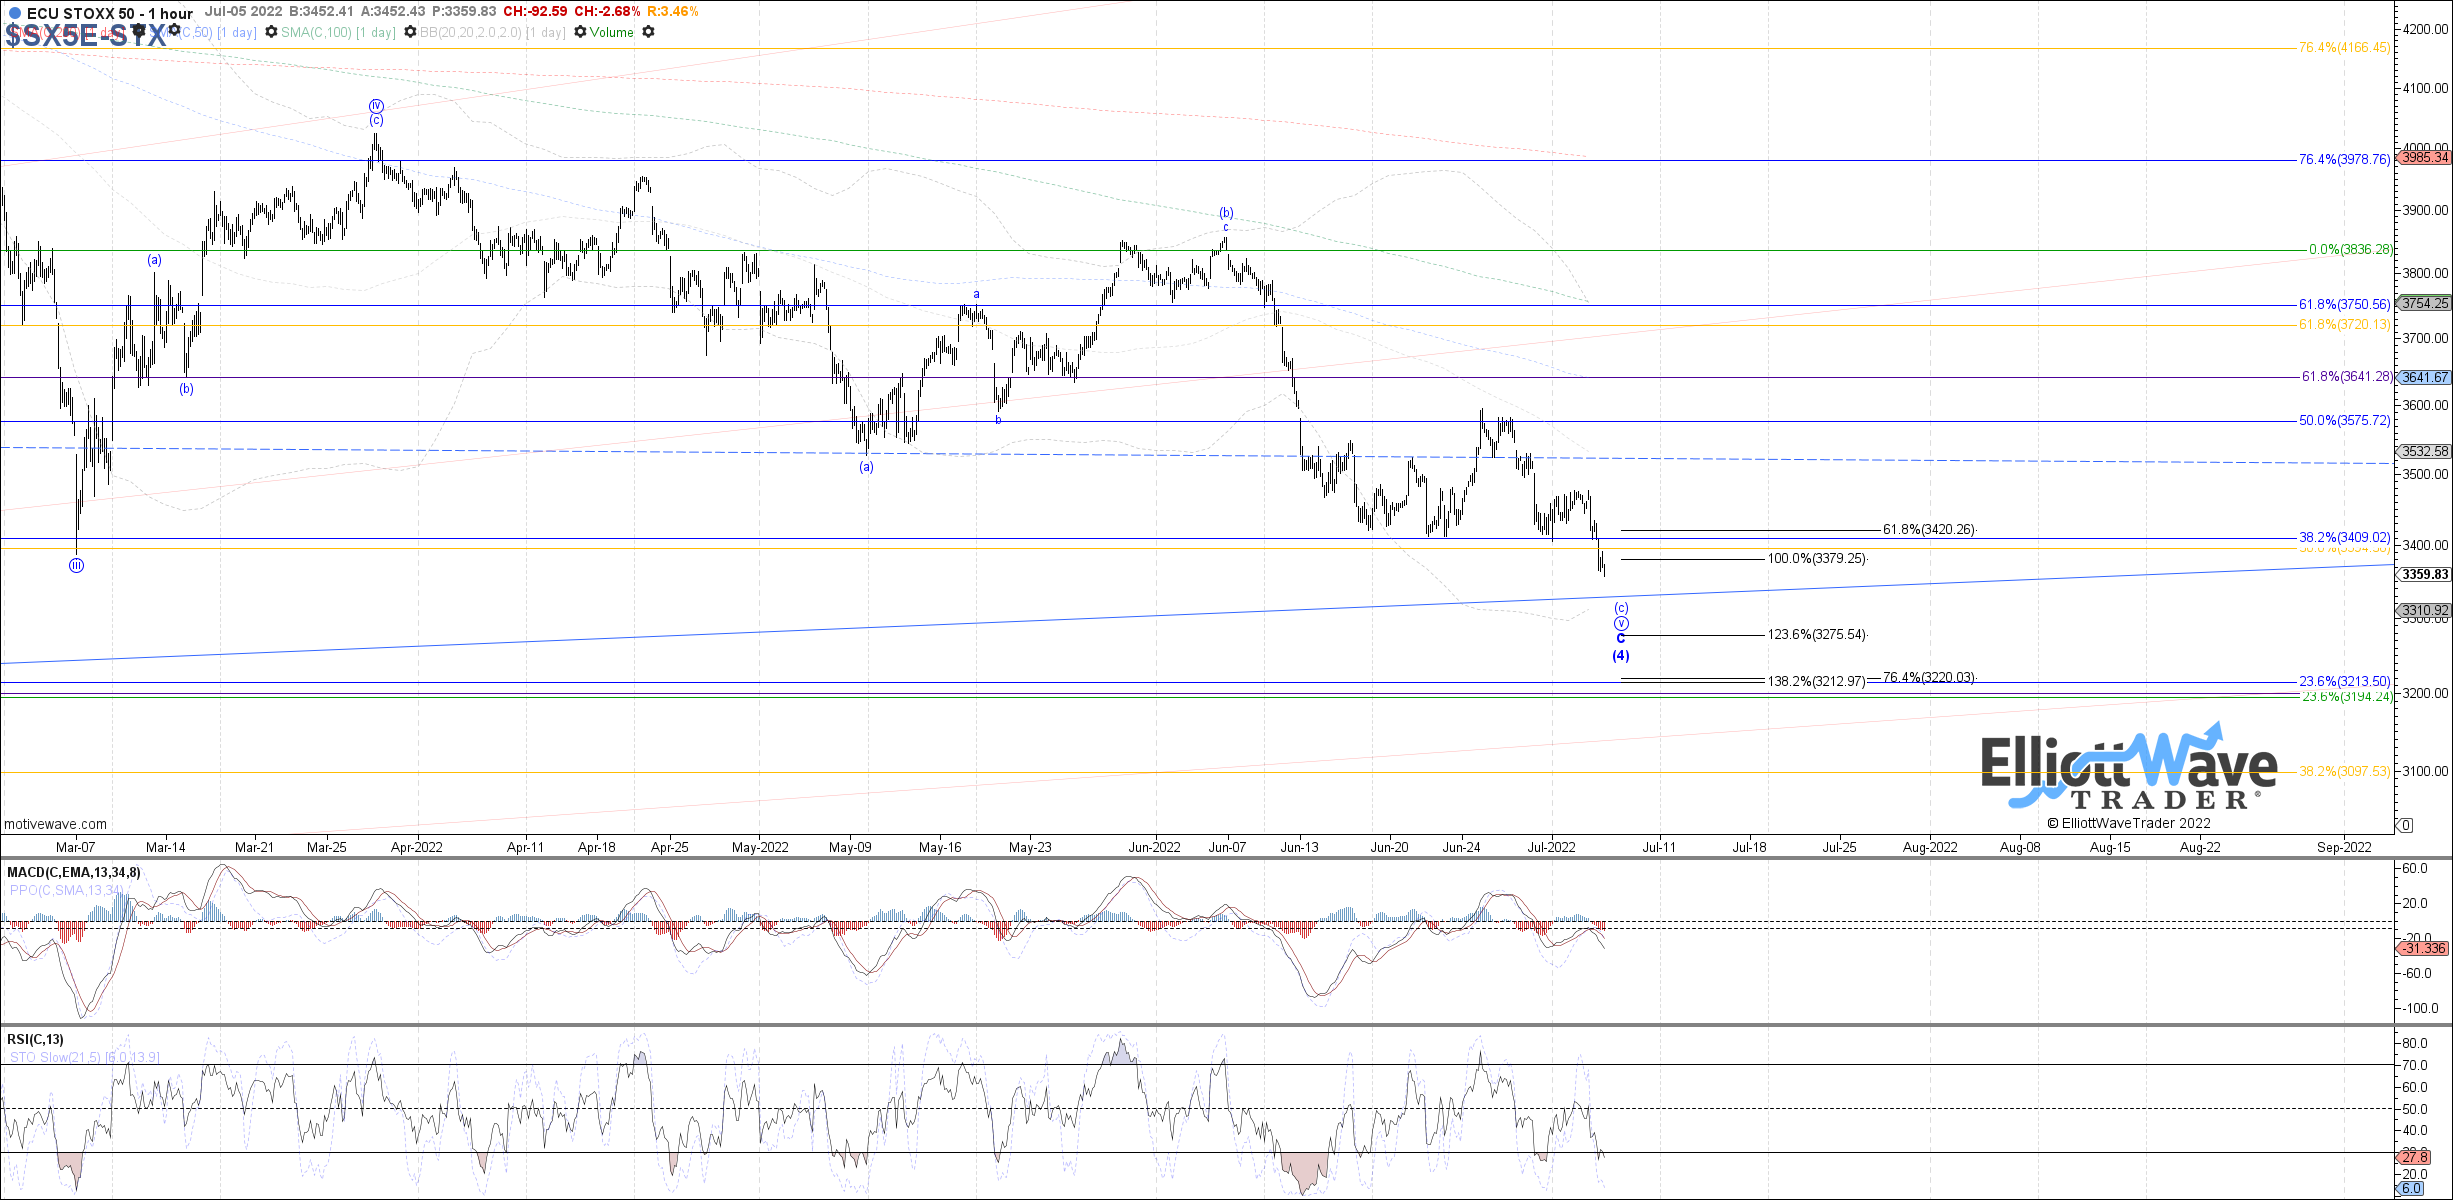Viewport: 2453px width, 1200px height.
Task: Select the Volume study label
Action: coord(611,32)
